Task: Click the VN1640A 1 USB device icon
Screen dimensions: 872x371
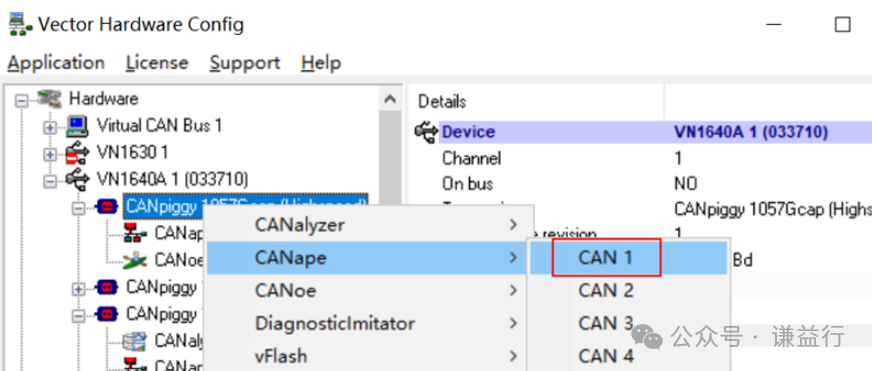Action: click(x=76, y=180)
